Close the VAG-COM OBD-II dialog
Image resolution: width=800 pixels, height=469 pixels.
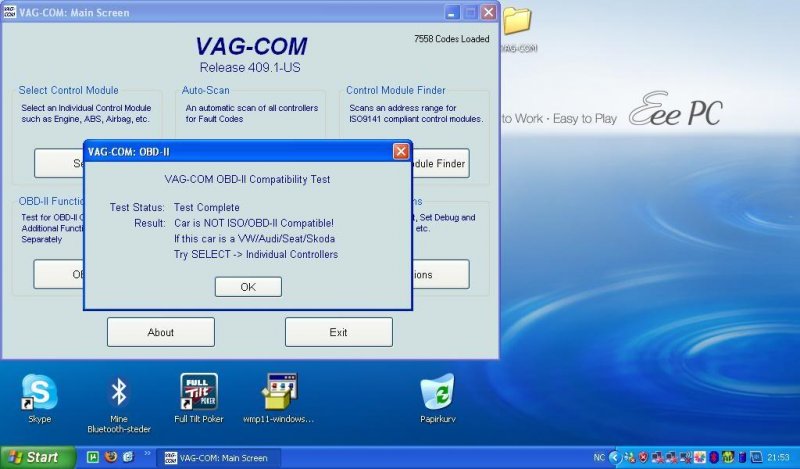pyautogui.click(x=401, y=151)
